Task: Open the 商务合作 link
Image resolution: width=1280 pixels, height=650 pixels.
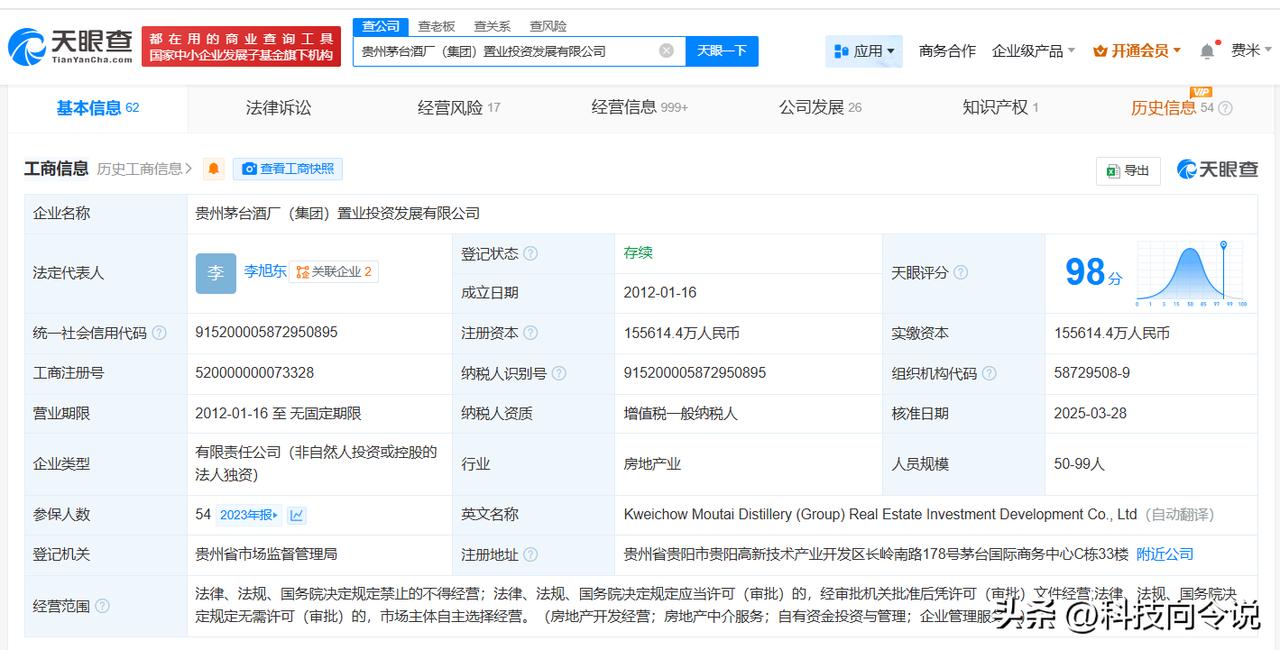Action: point(947,50)
